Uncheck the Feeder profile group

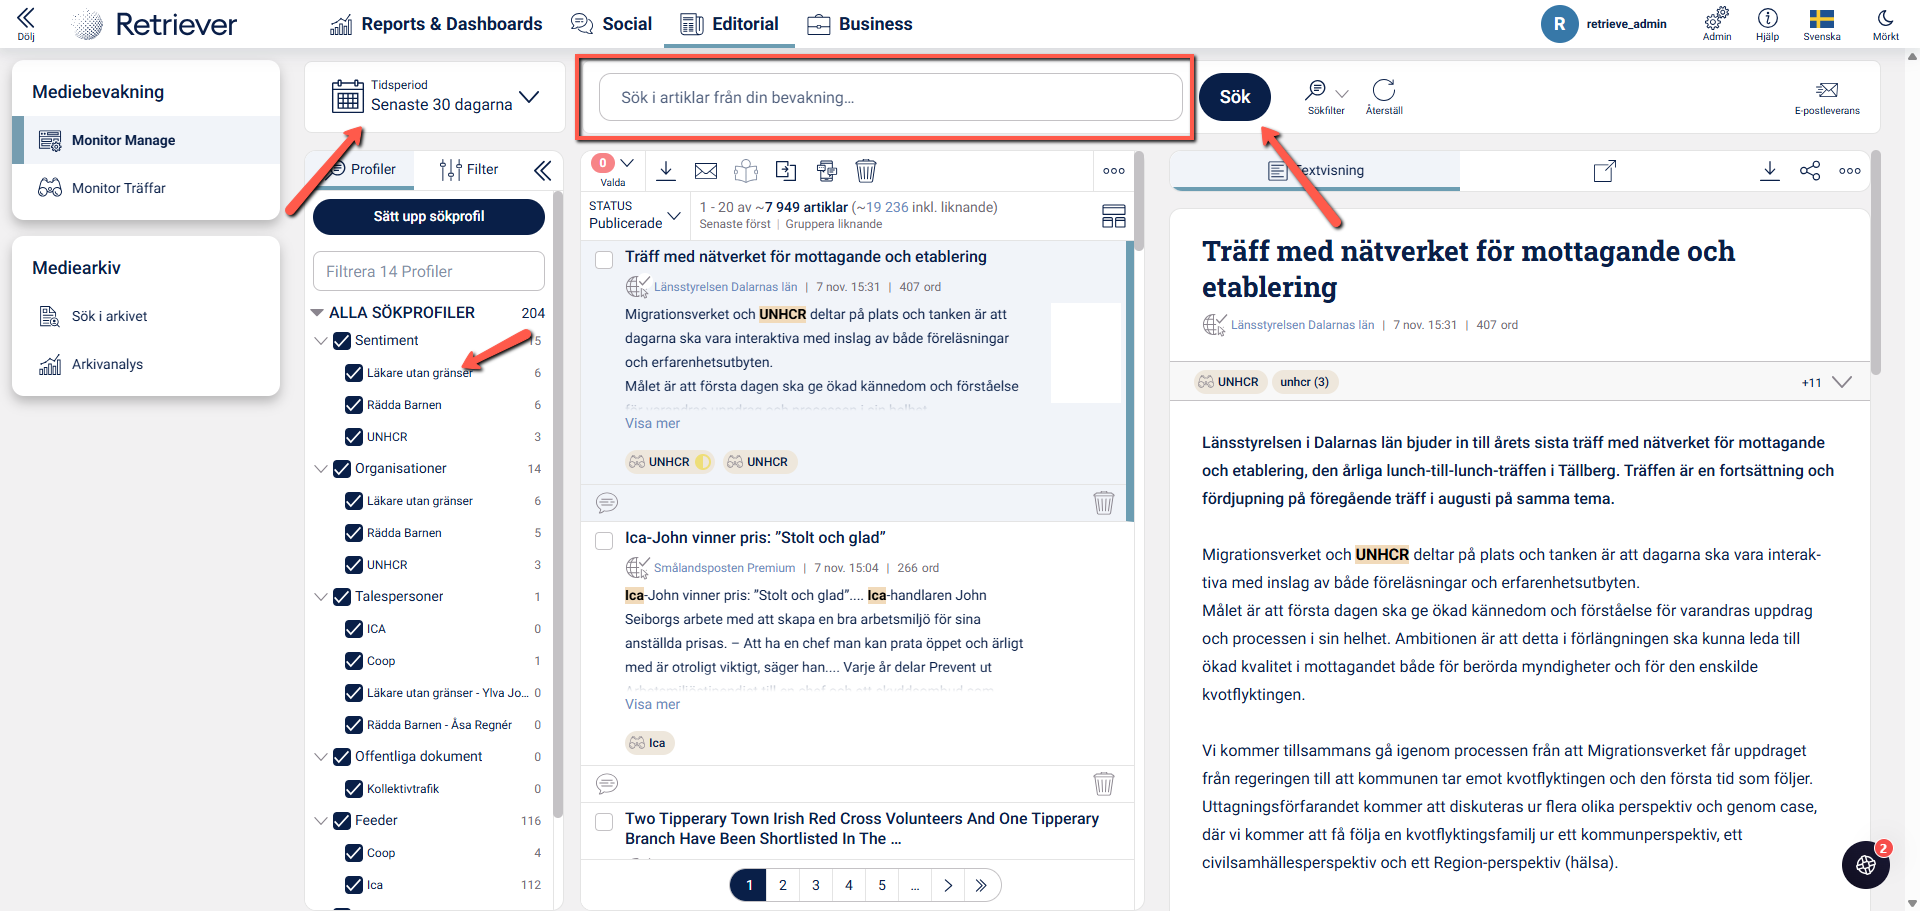click(342, 821)
